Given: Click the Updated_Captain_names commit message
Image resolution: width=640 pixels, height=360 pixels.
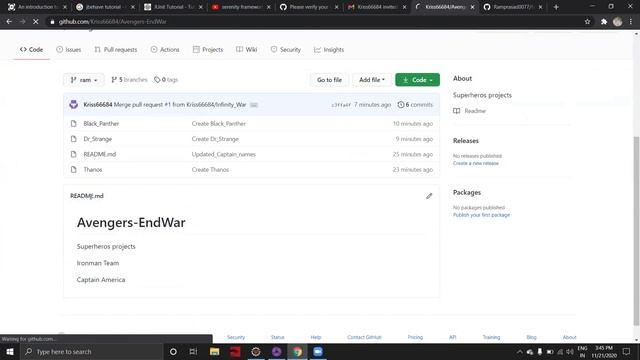Looking at the screenshot, I should pyautogui.click(x=224, y=154).
